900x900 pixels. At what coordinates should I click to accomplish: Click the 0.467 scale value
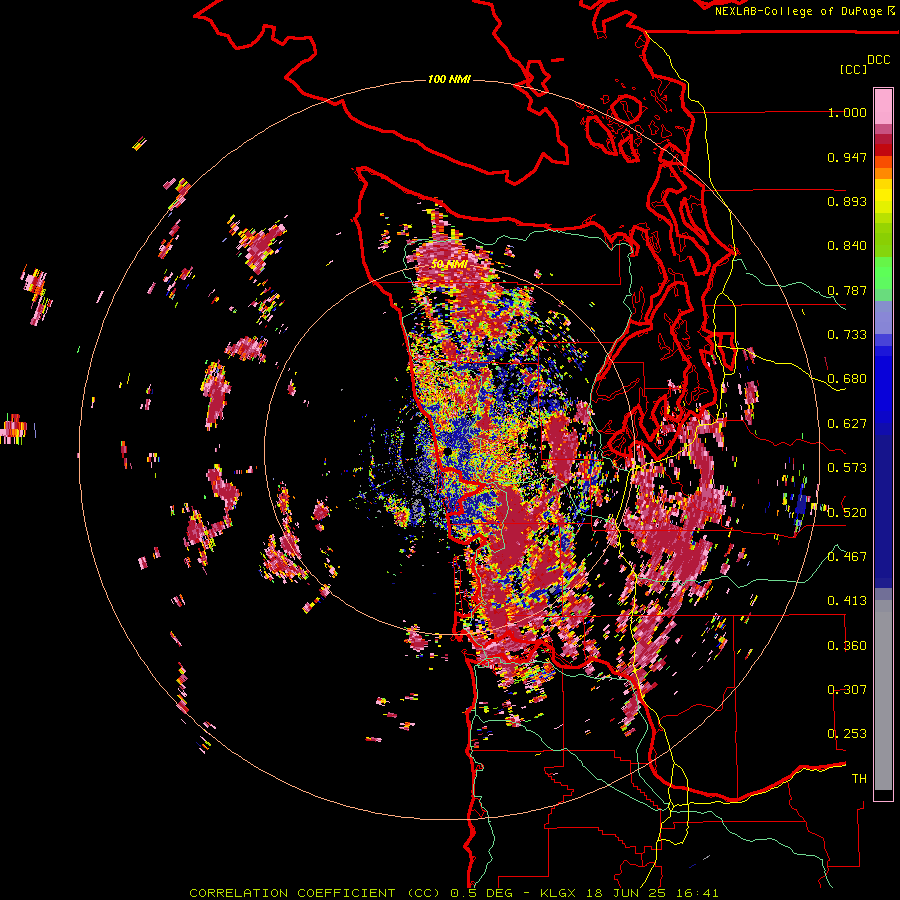tap(847, 557)
